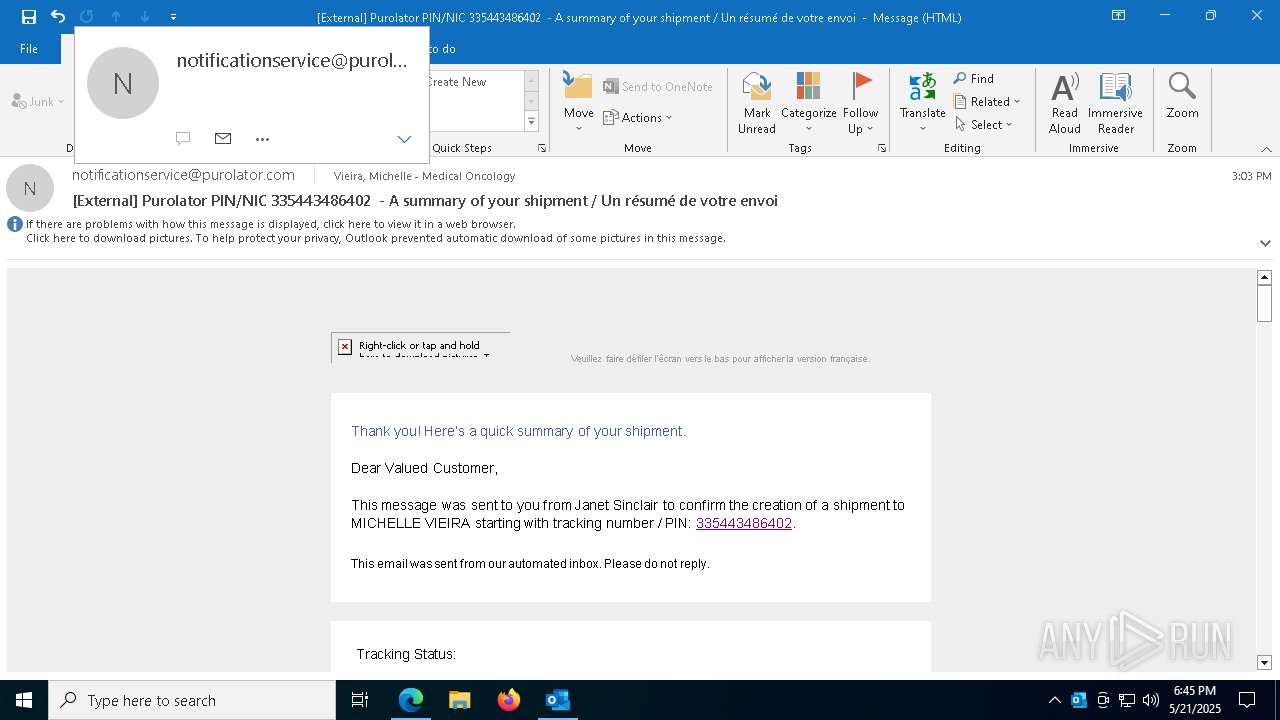Open the Customize Quick Access Toolbar dropdown
This screenshot has height=720, width=1280.
pos(173,17)
